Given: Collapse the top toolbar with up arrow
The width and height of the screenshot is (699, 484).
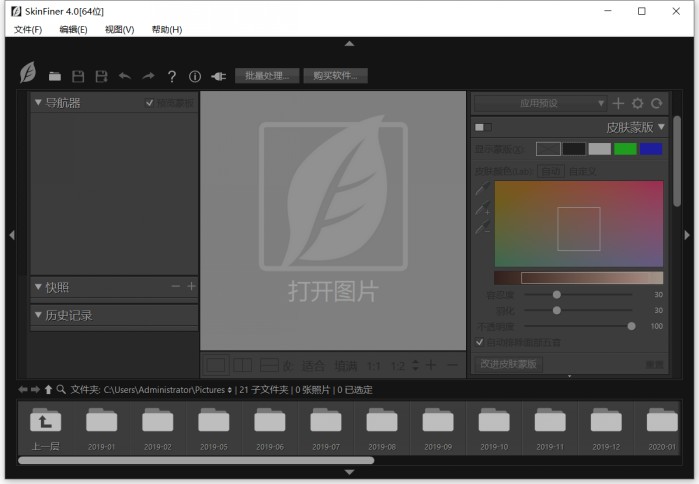Looking at the screenshot, I should click(x=350, y=44).
